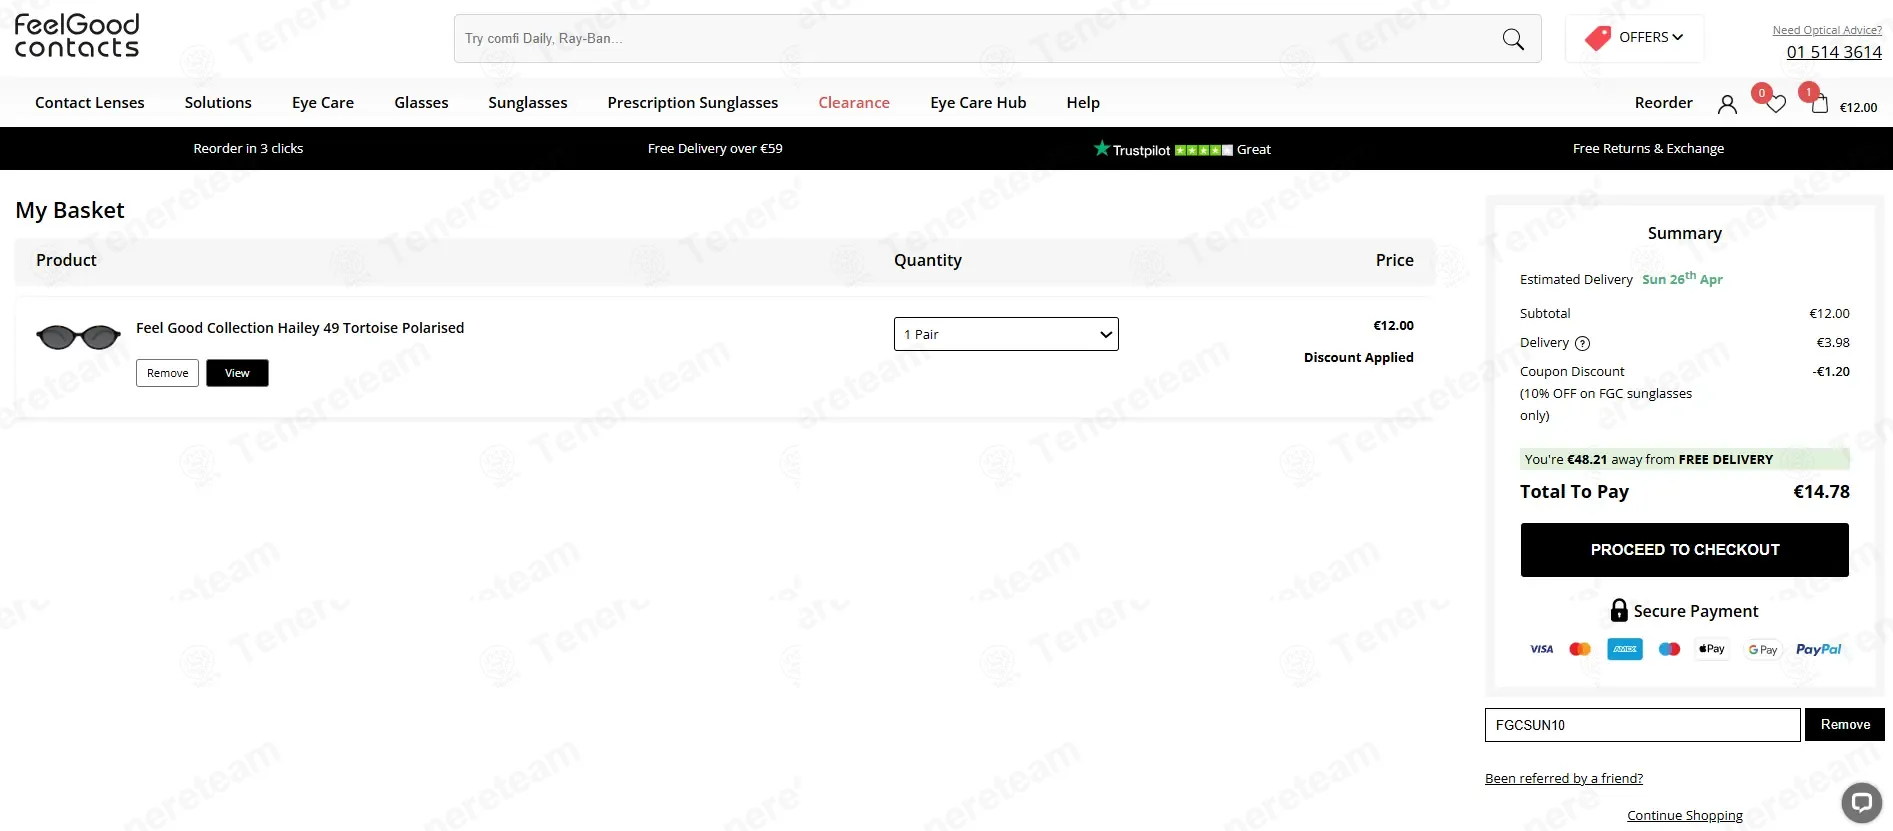This screenshot has height=831, width=1893.
Task: Click the FeelGood Contacts logo
Action: (77, 36)
